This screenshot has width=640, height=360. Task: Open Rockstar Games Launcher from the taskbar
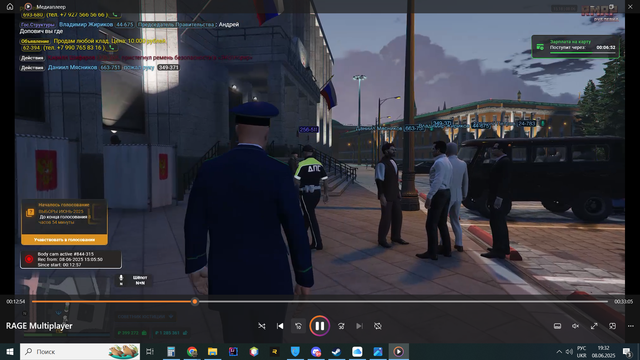point(275,351)
